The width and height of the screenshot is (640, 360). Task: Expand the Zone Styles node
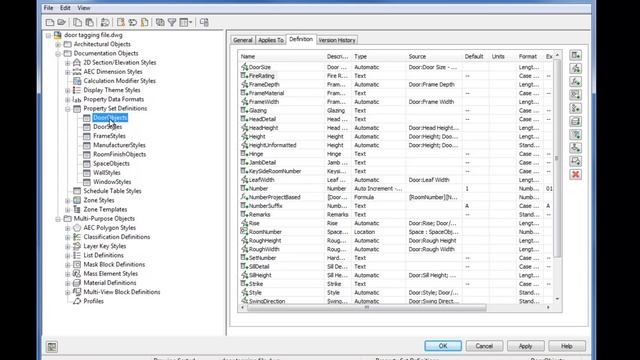point(68,201)
